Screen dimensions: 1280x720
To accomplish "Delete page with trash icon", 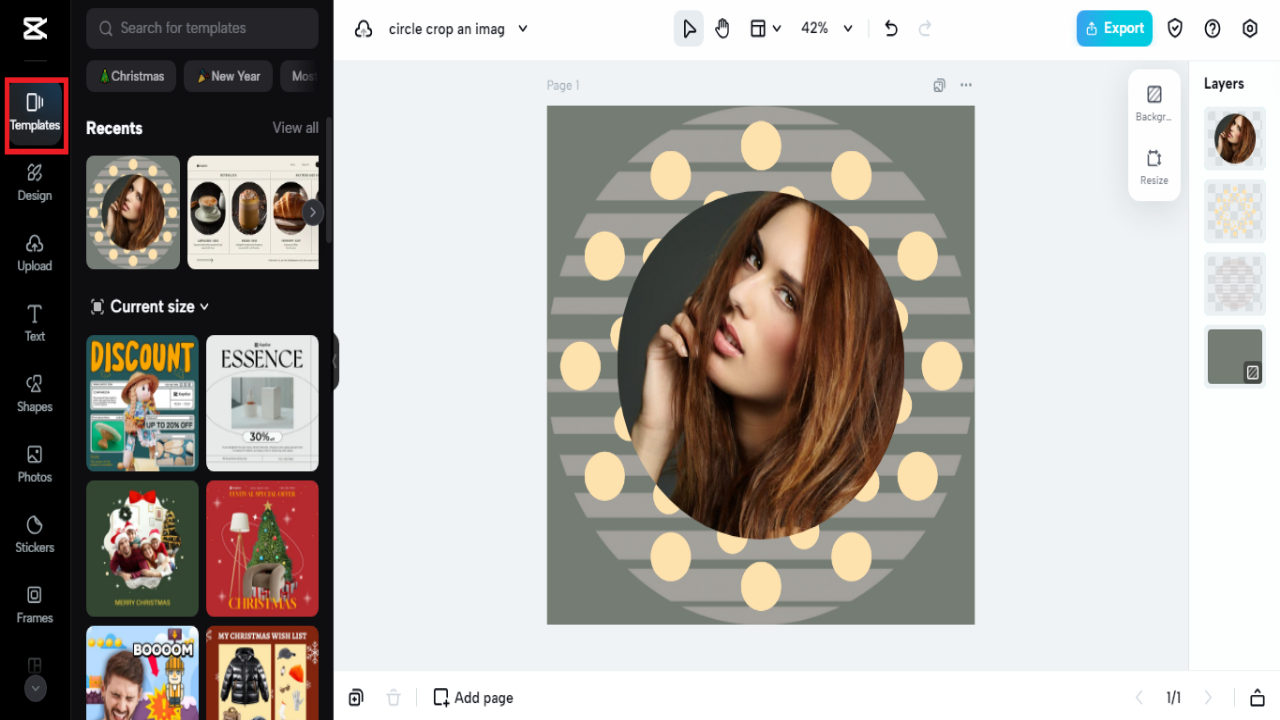I will (394, 698).
